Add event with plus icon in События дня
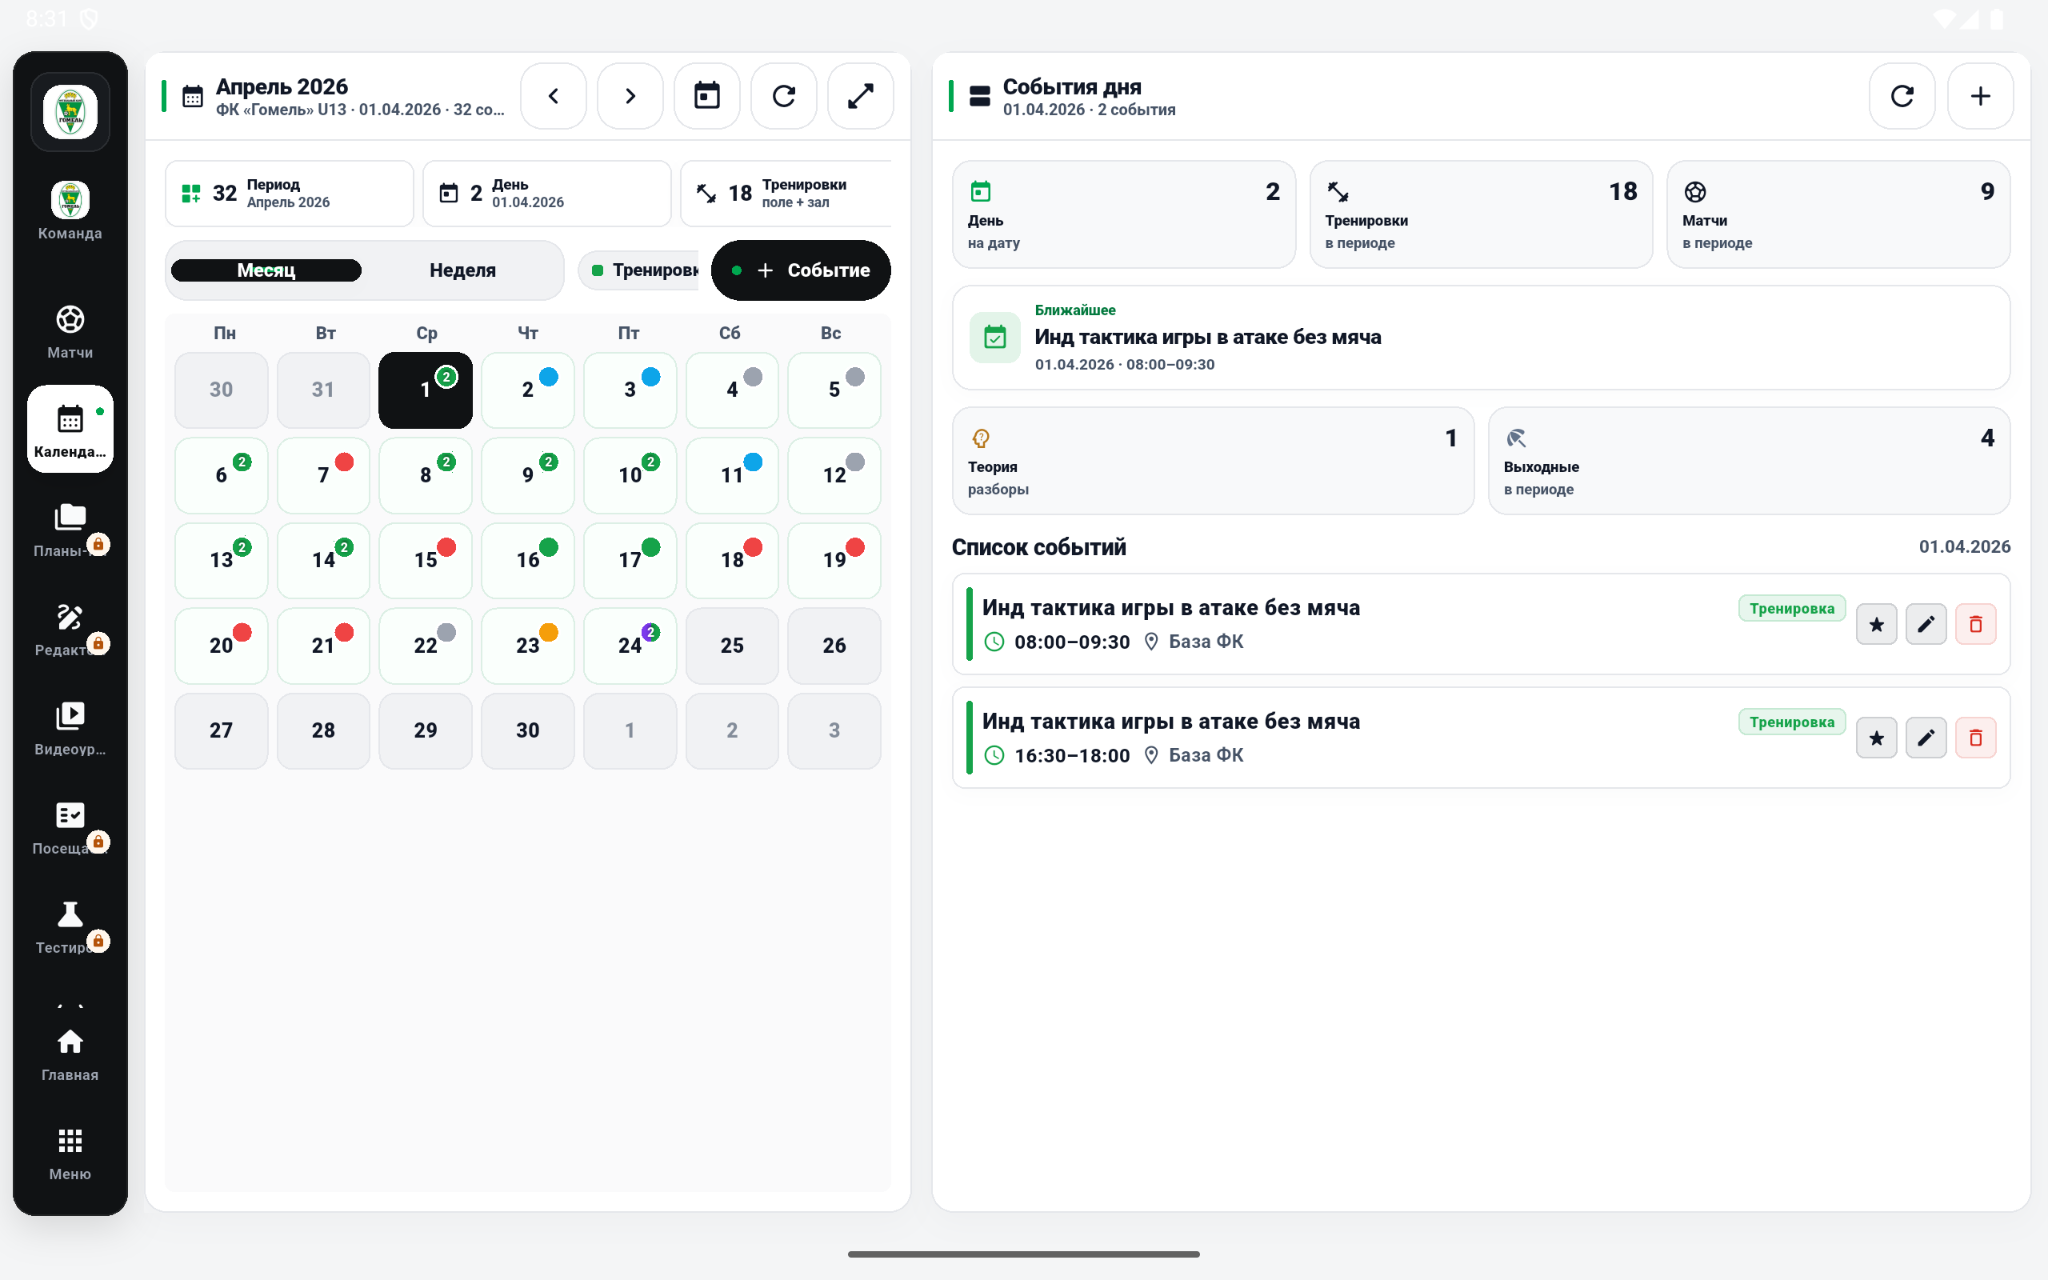The width and height of the screenshot is (2048, 1280). pyautogui.click(x=1980, y=96)
